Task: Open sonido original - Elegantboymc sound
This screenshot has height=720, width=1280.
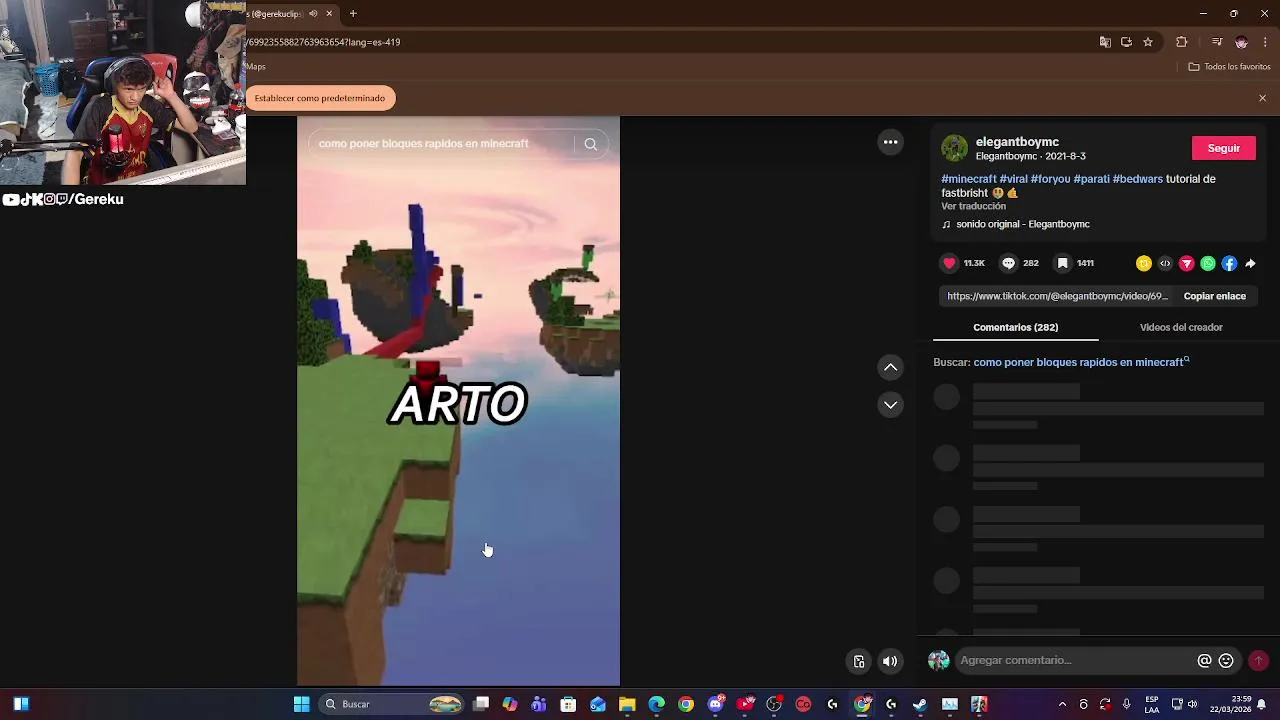Action: pyautogui.click(x=1022, y=224)
